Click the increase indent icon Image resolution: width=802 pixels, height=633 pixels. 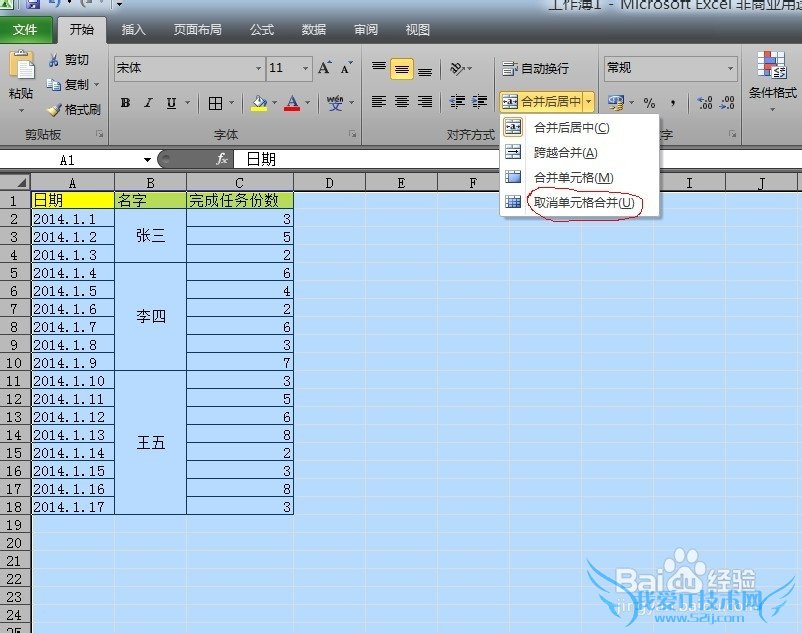(478, 102)
